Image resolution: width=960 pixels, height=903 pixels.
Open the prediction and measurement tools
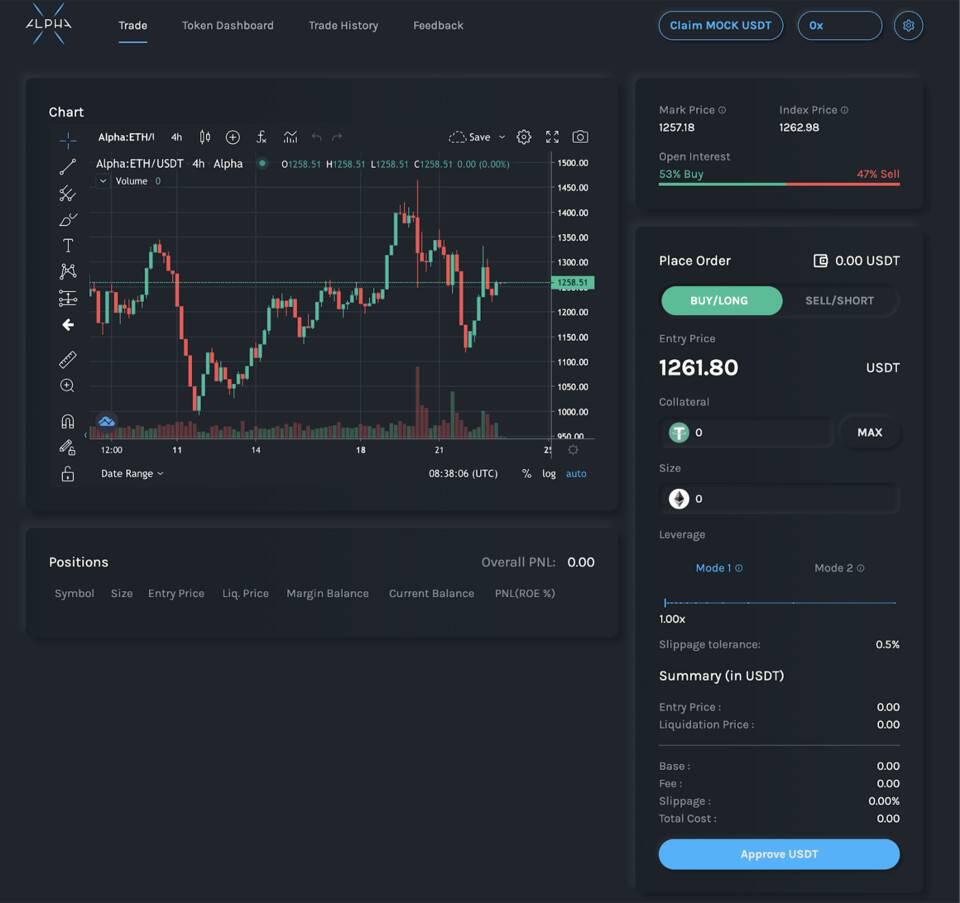point(68,298)
